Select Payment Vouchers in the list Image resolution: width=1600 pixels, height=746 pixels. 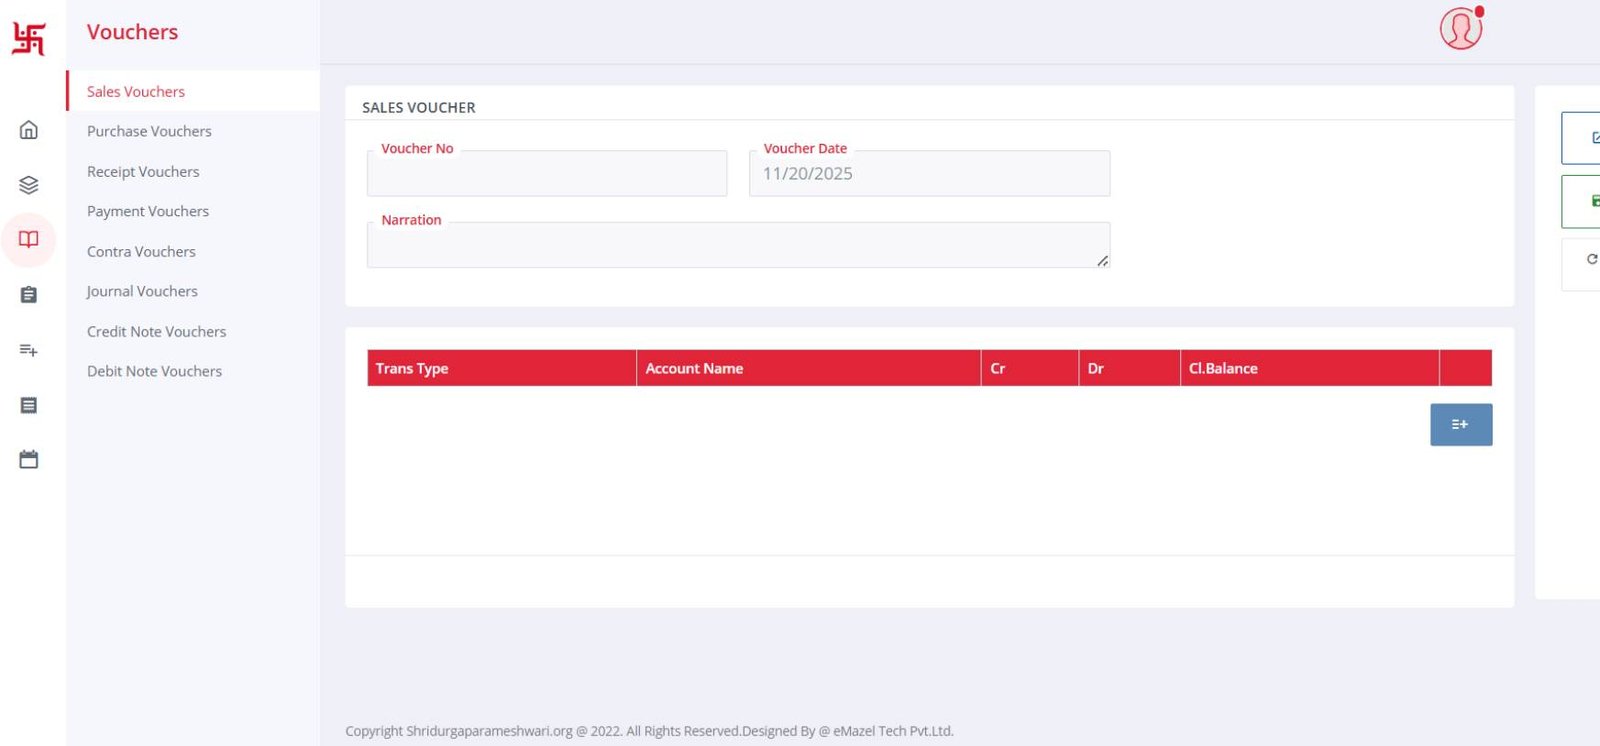point(148,211)
